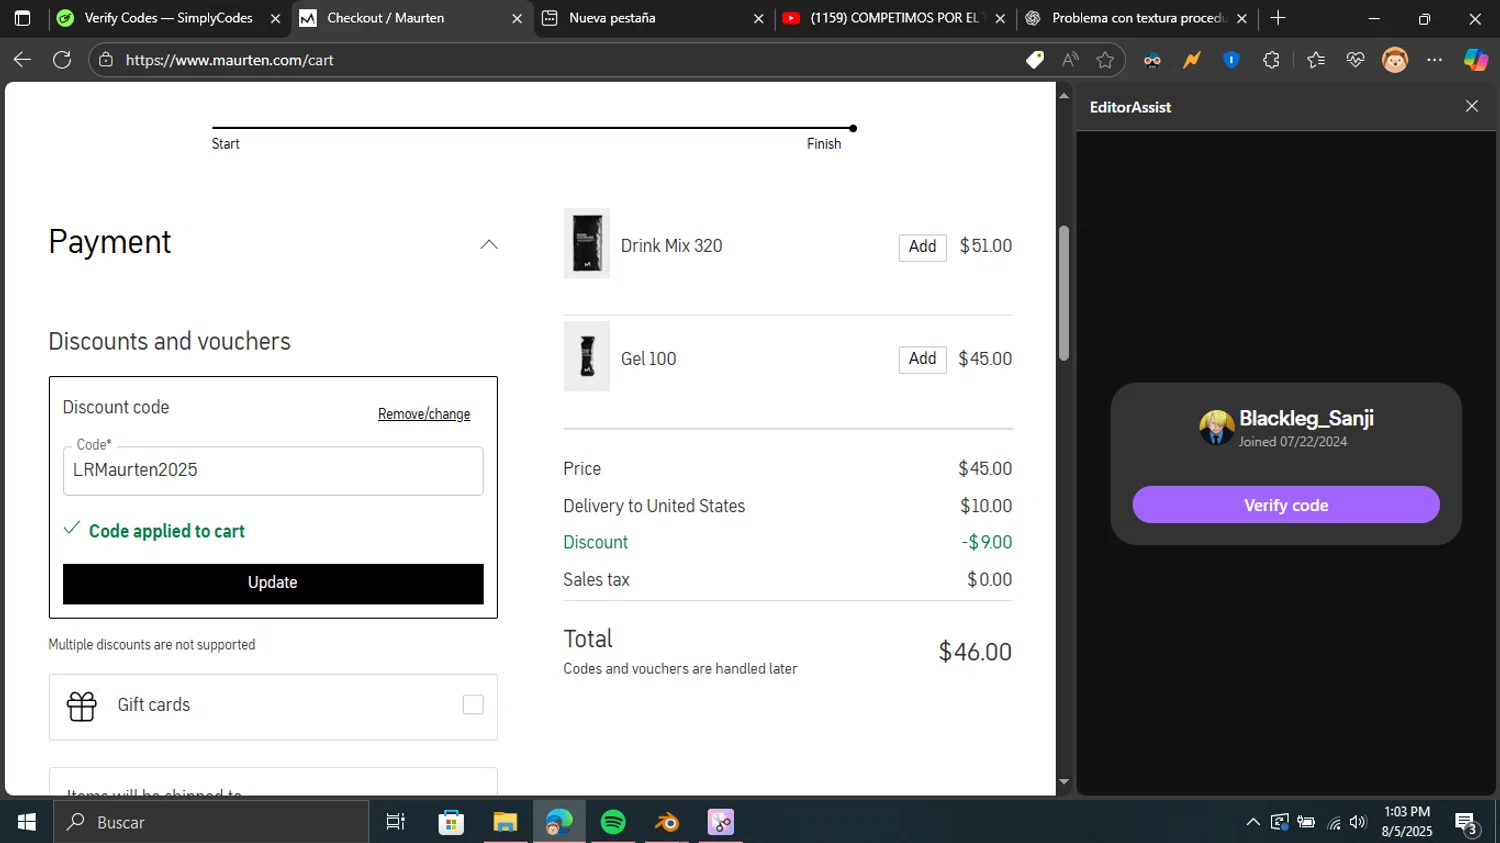1500x843 pixels.
Task: Click the Windows Buscar search box
Action: click(x=211, y=822)
